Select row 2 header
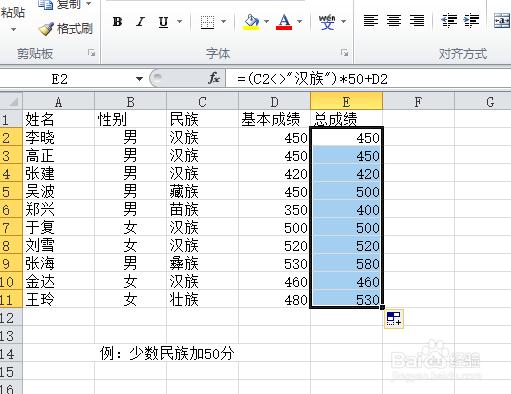The image size is (511, 394). pyautogui.click(x=11, y=137)
